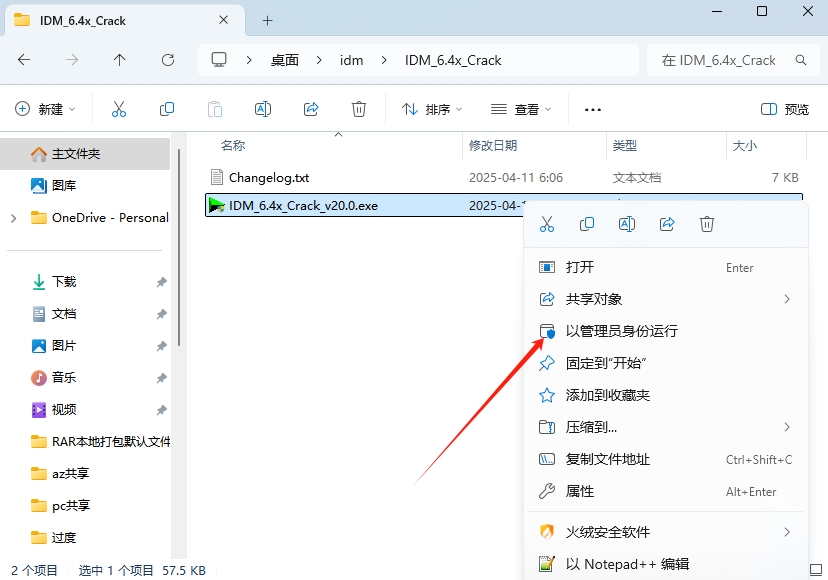Viewport: 828px width, 580px height.
Task: Click the delete trash icon in the toolbar
Action: (359, 109)
